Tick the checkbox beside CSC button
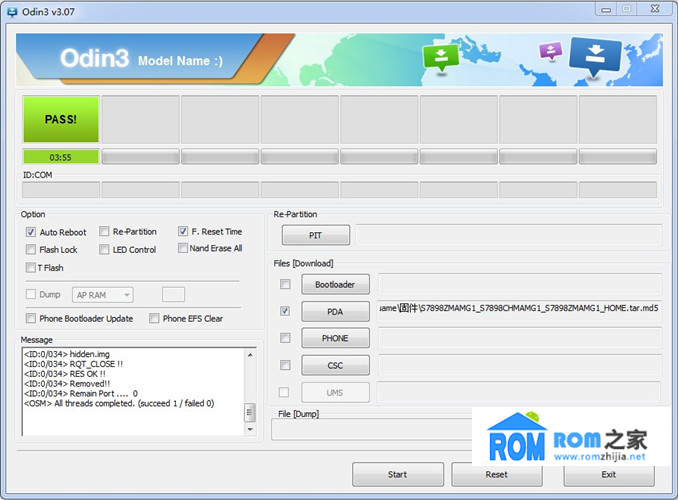678x500 pixels. (x=285, y=365)
